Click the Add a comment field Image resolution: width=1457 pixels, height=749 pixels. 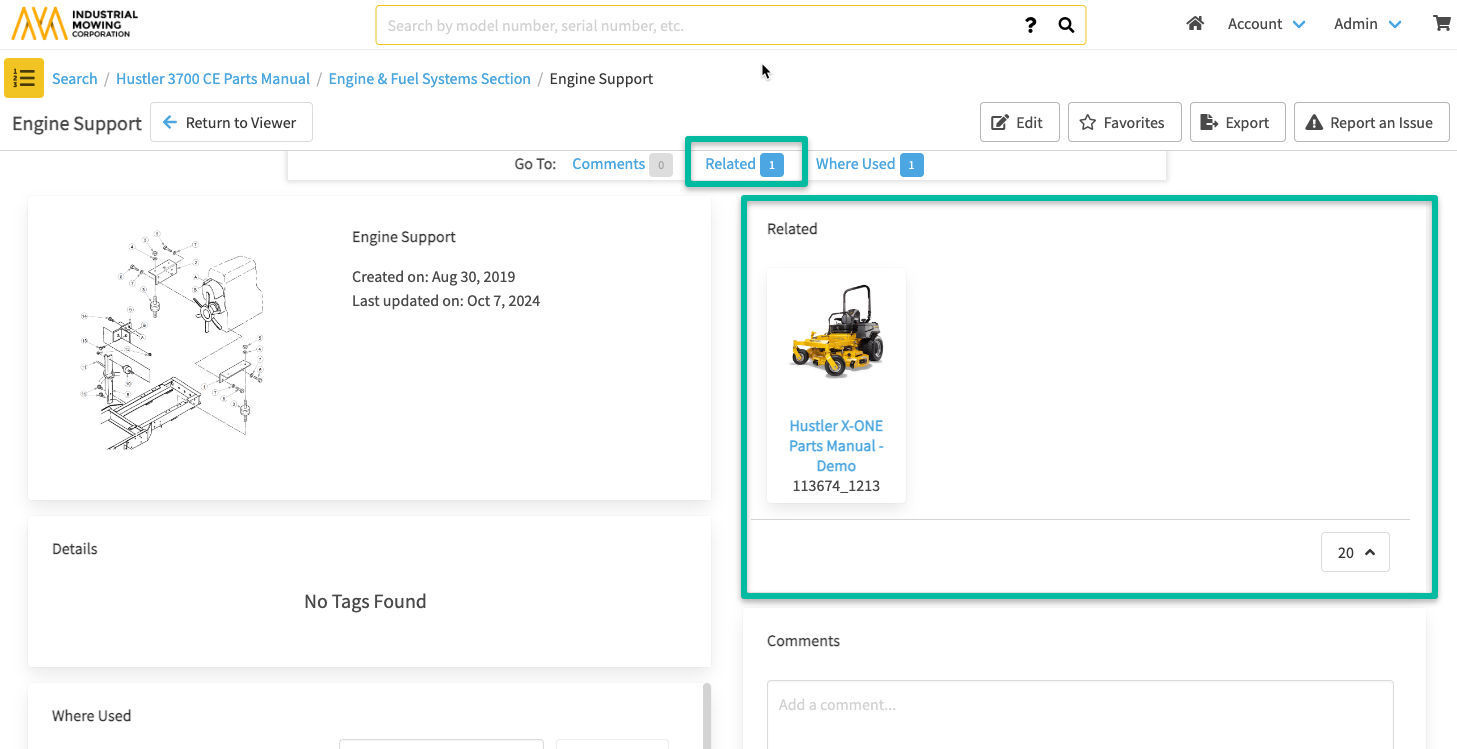[1079, 705]
